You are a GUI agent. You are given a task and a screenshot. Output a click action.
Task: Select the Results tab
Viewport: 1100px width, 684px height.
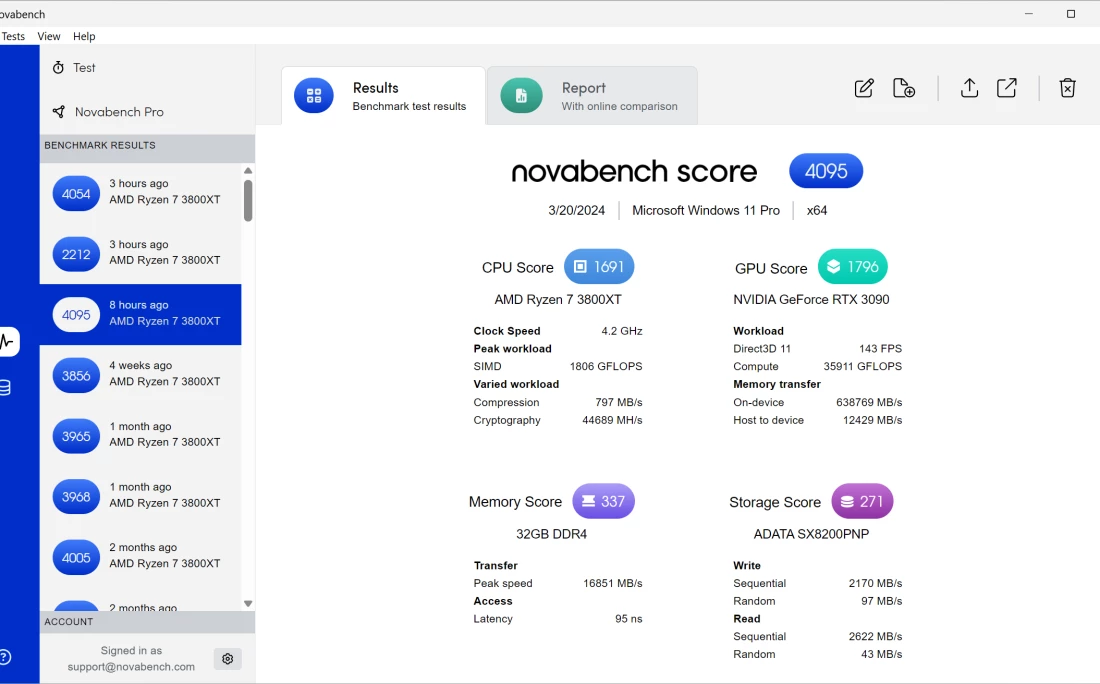(383, 96)
